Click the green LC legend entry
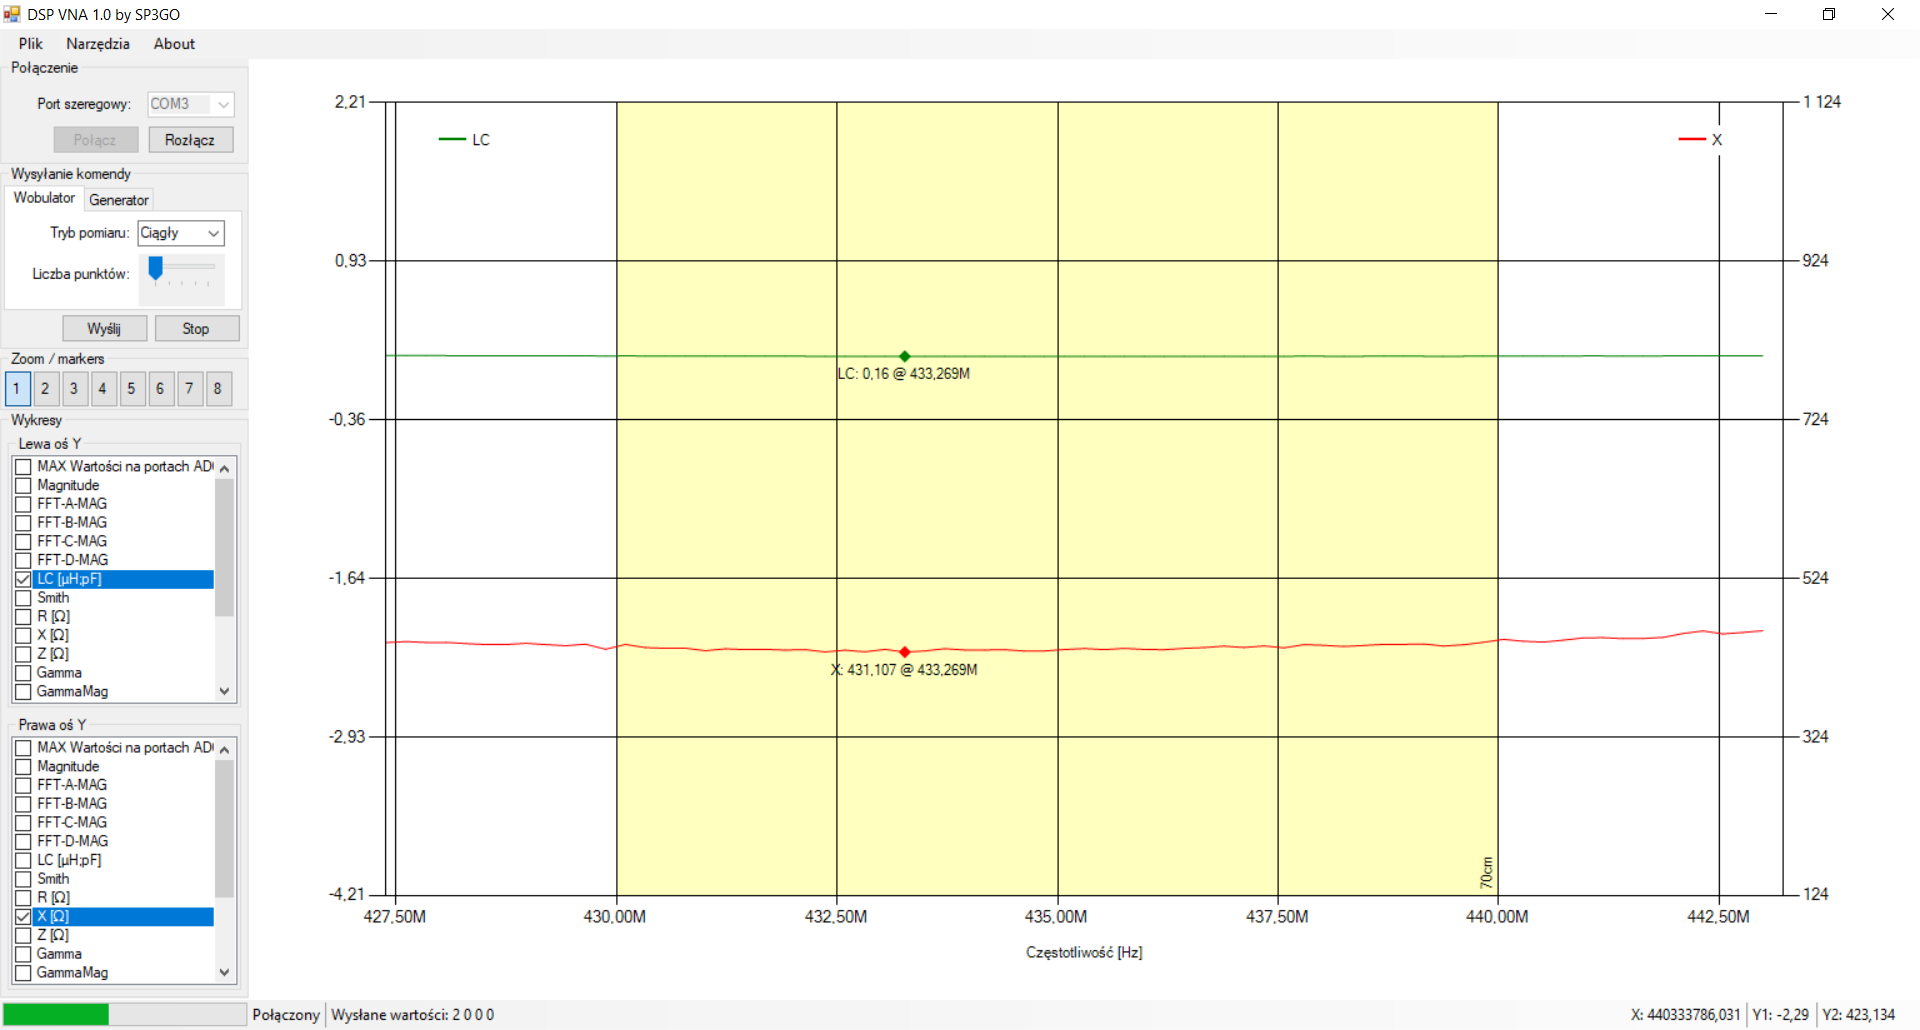1920x1030 pixels. 465,140
